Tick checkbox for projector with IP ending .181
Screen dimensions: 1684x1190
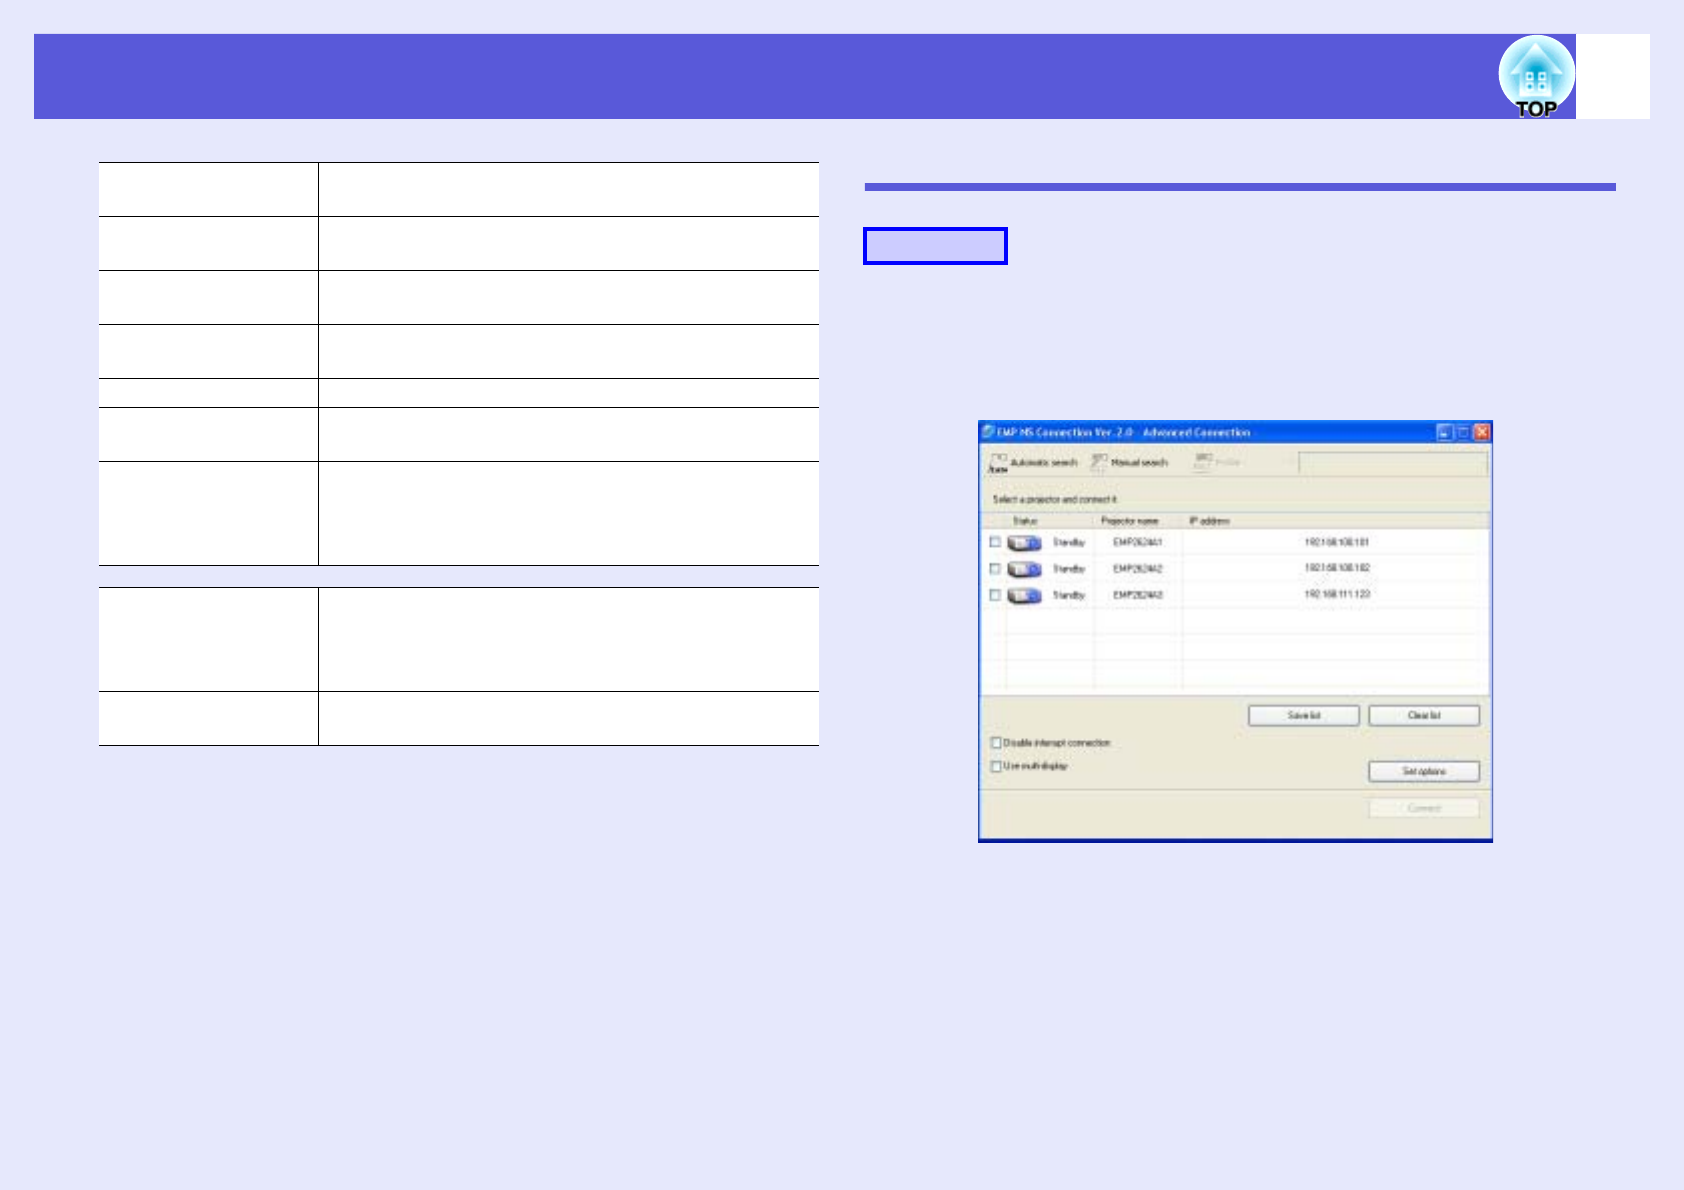995,542
